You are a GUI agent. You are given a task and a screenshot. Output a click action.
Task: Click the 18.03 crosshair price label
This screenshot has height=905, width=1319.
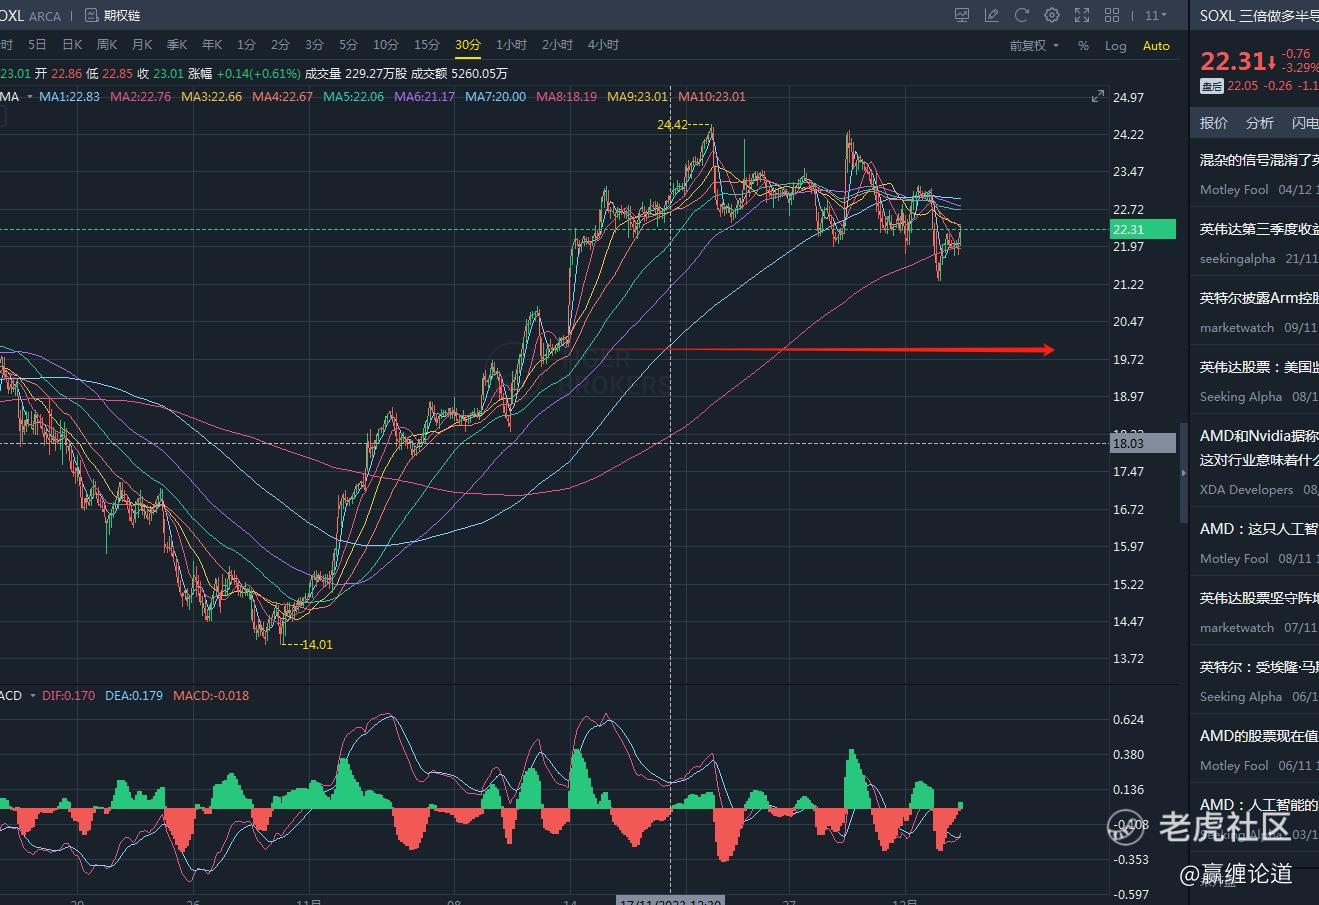[x=1143, y=443]
